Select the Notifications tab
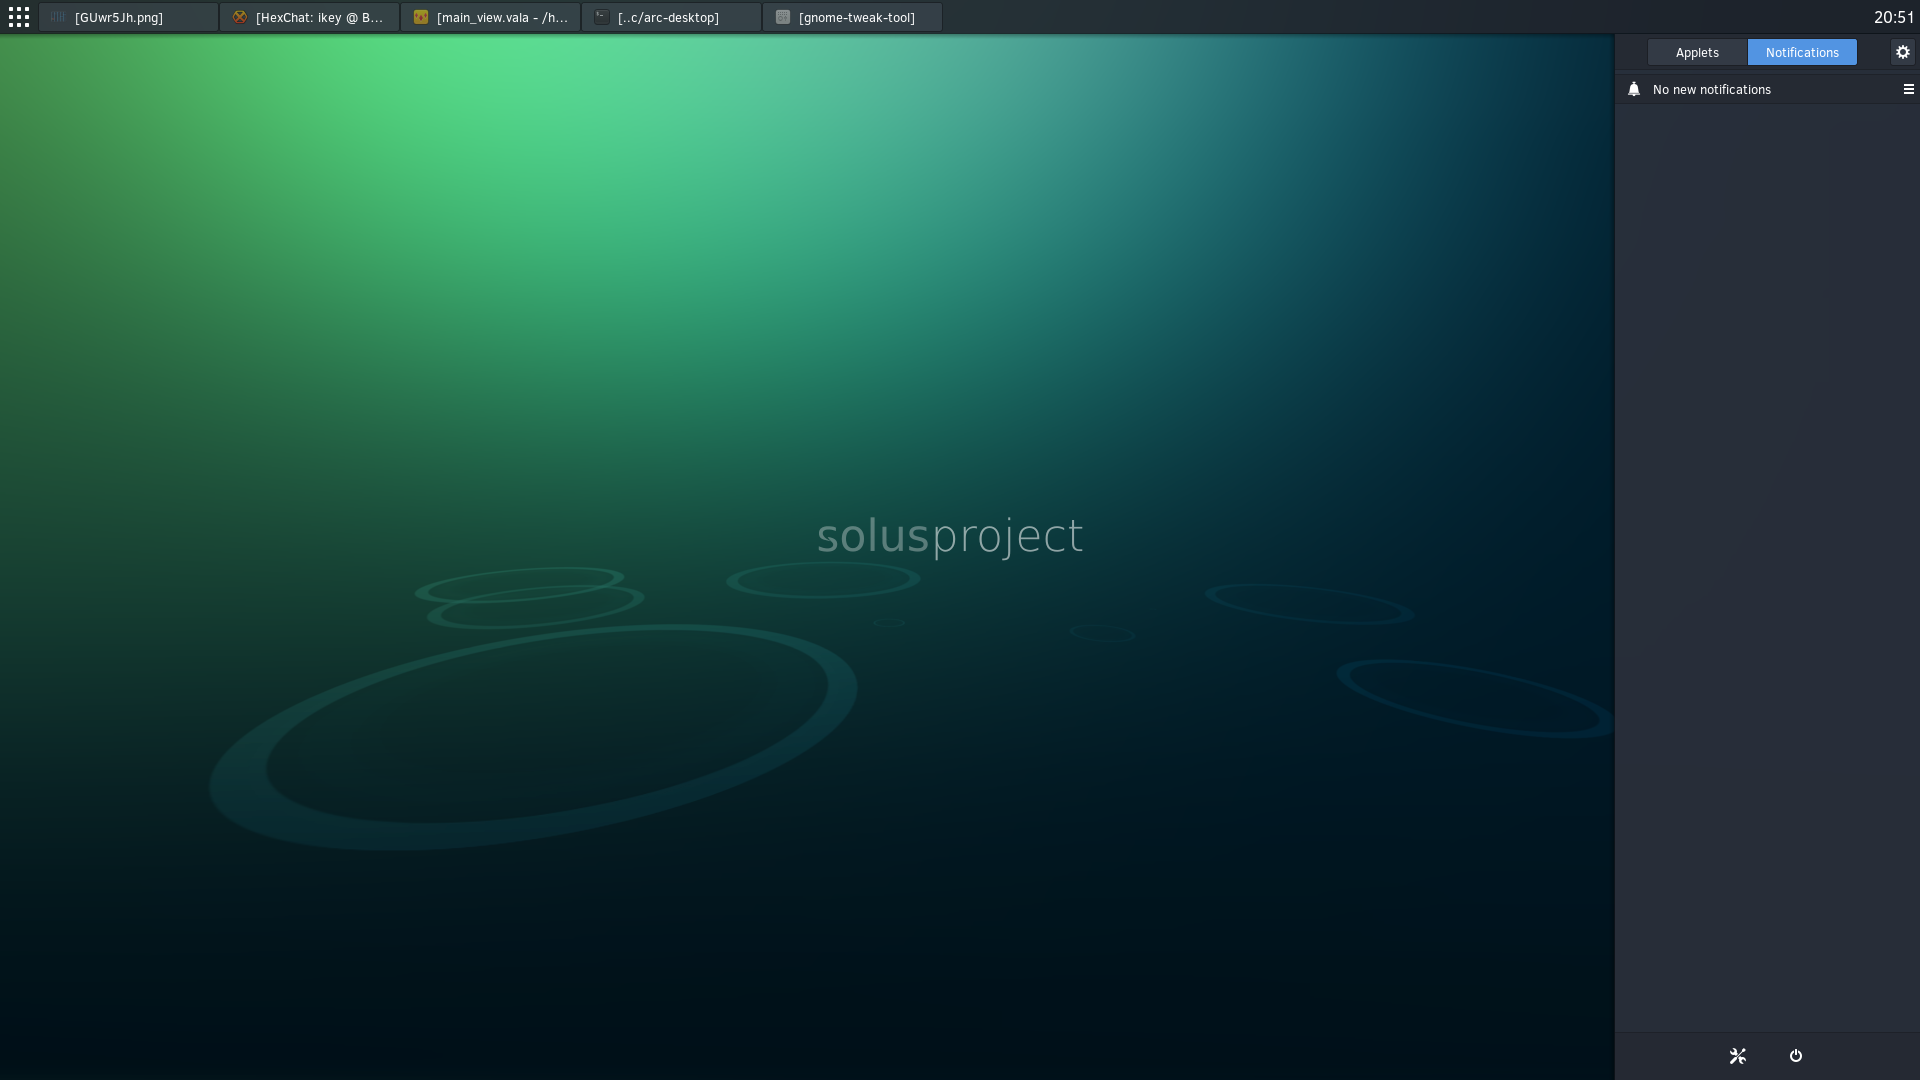The image size is (1920, 1080). click(1802, 52)
